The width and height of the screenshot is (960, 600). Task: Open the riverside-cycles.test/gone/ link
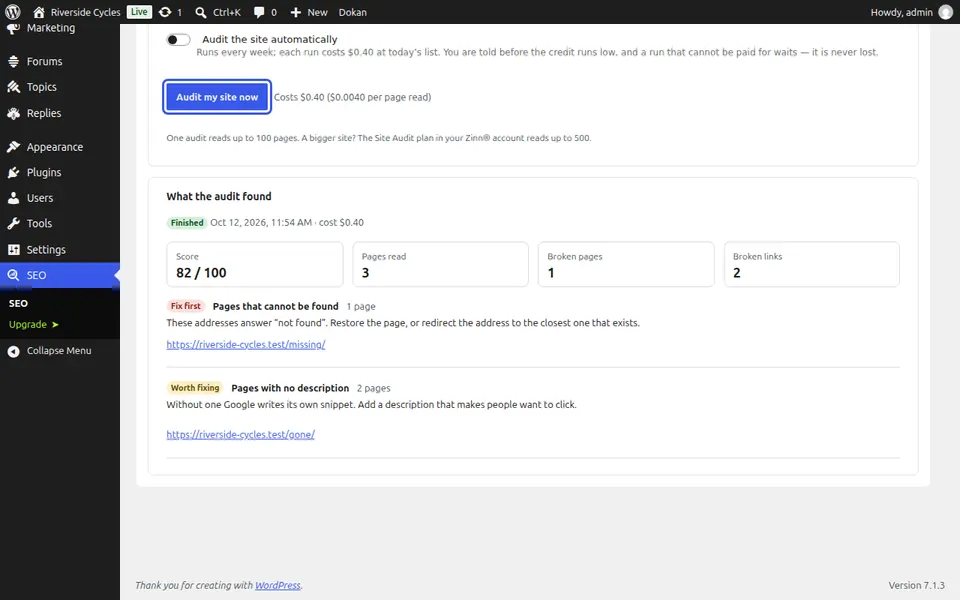pos(240,435)
